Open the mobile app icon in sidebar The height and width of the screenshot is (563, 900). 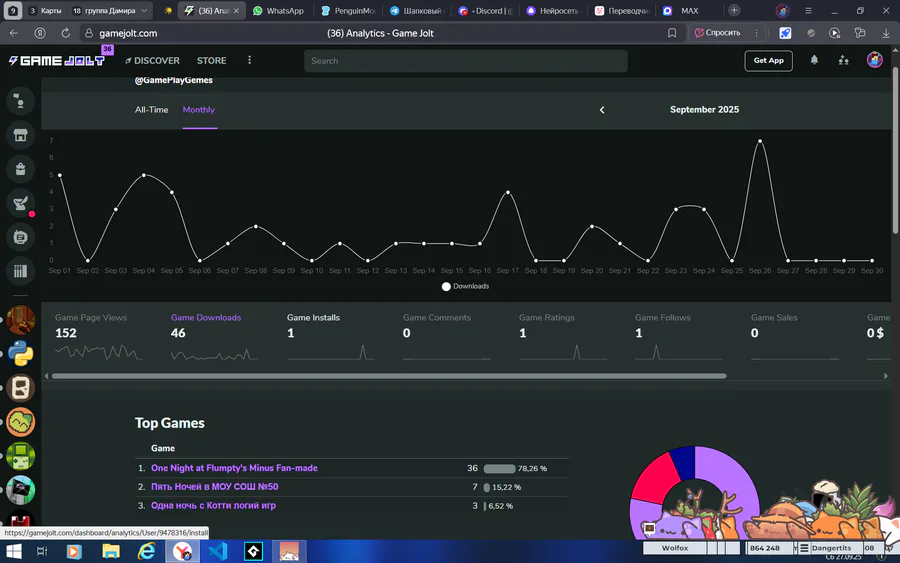coord(20,237)
